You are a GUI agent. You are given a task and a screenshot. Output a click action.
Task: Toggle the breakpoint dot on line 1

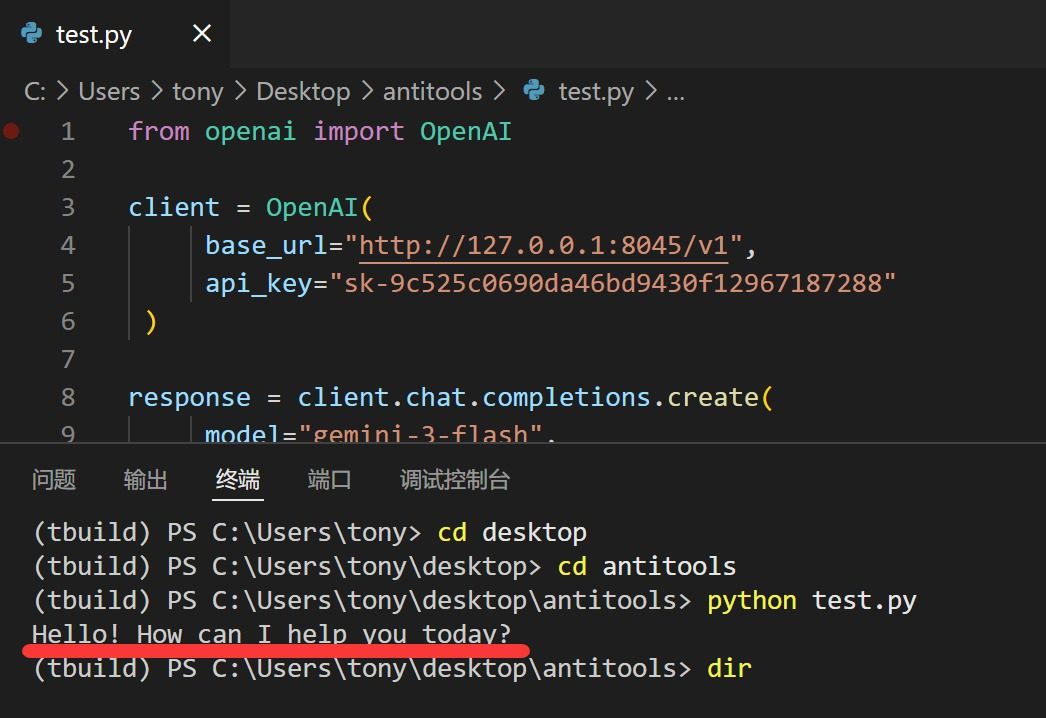11,131
